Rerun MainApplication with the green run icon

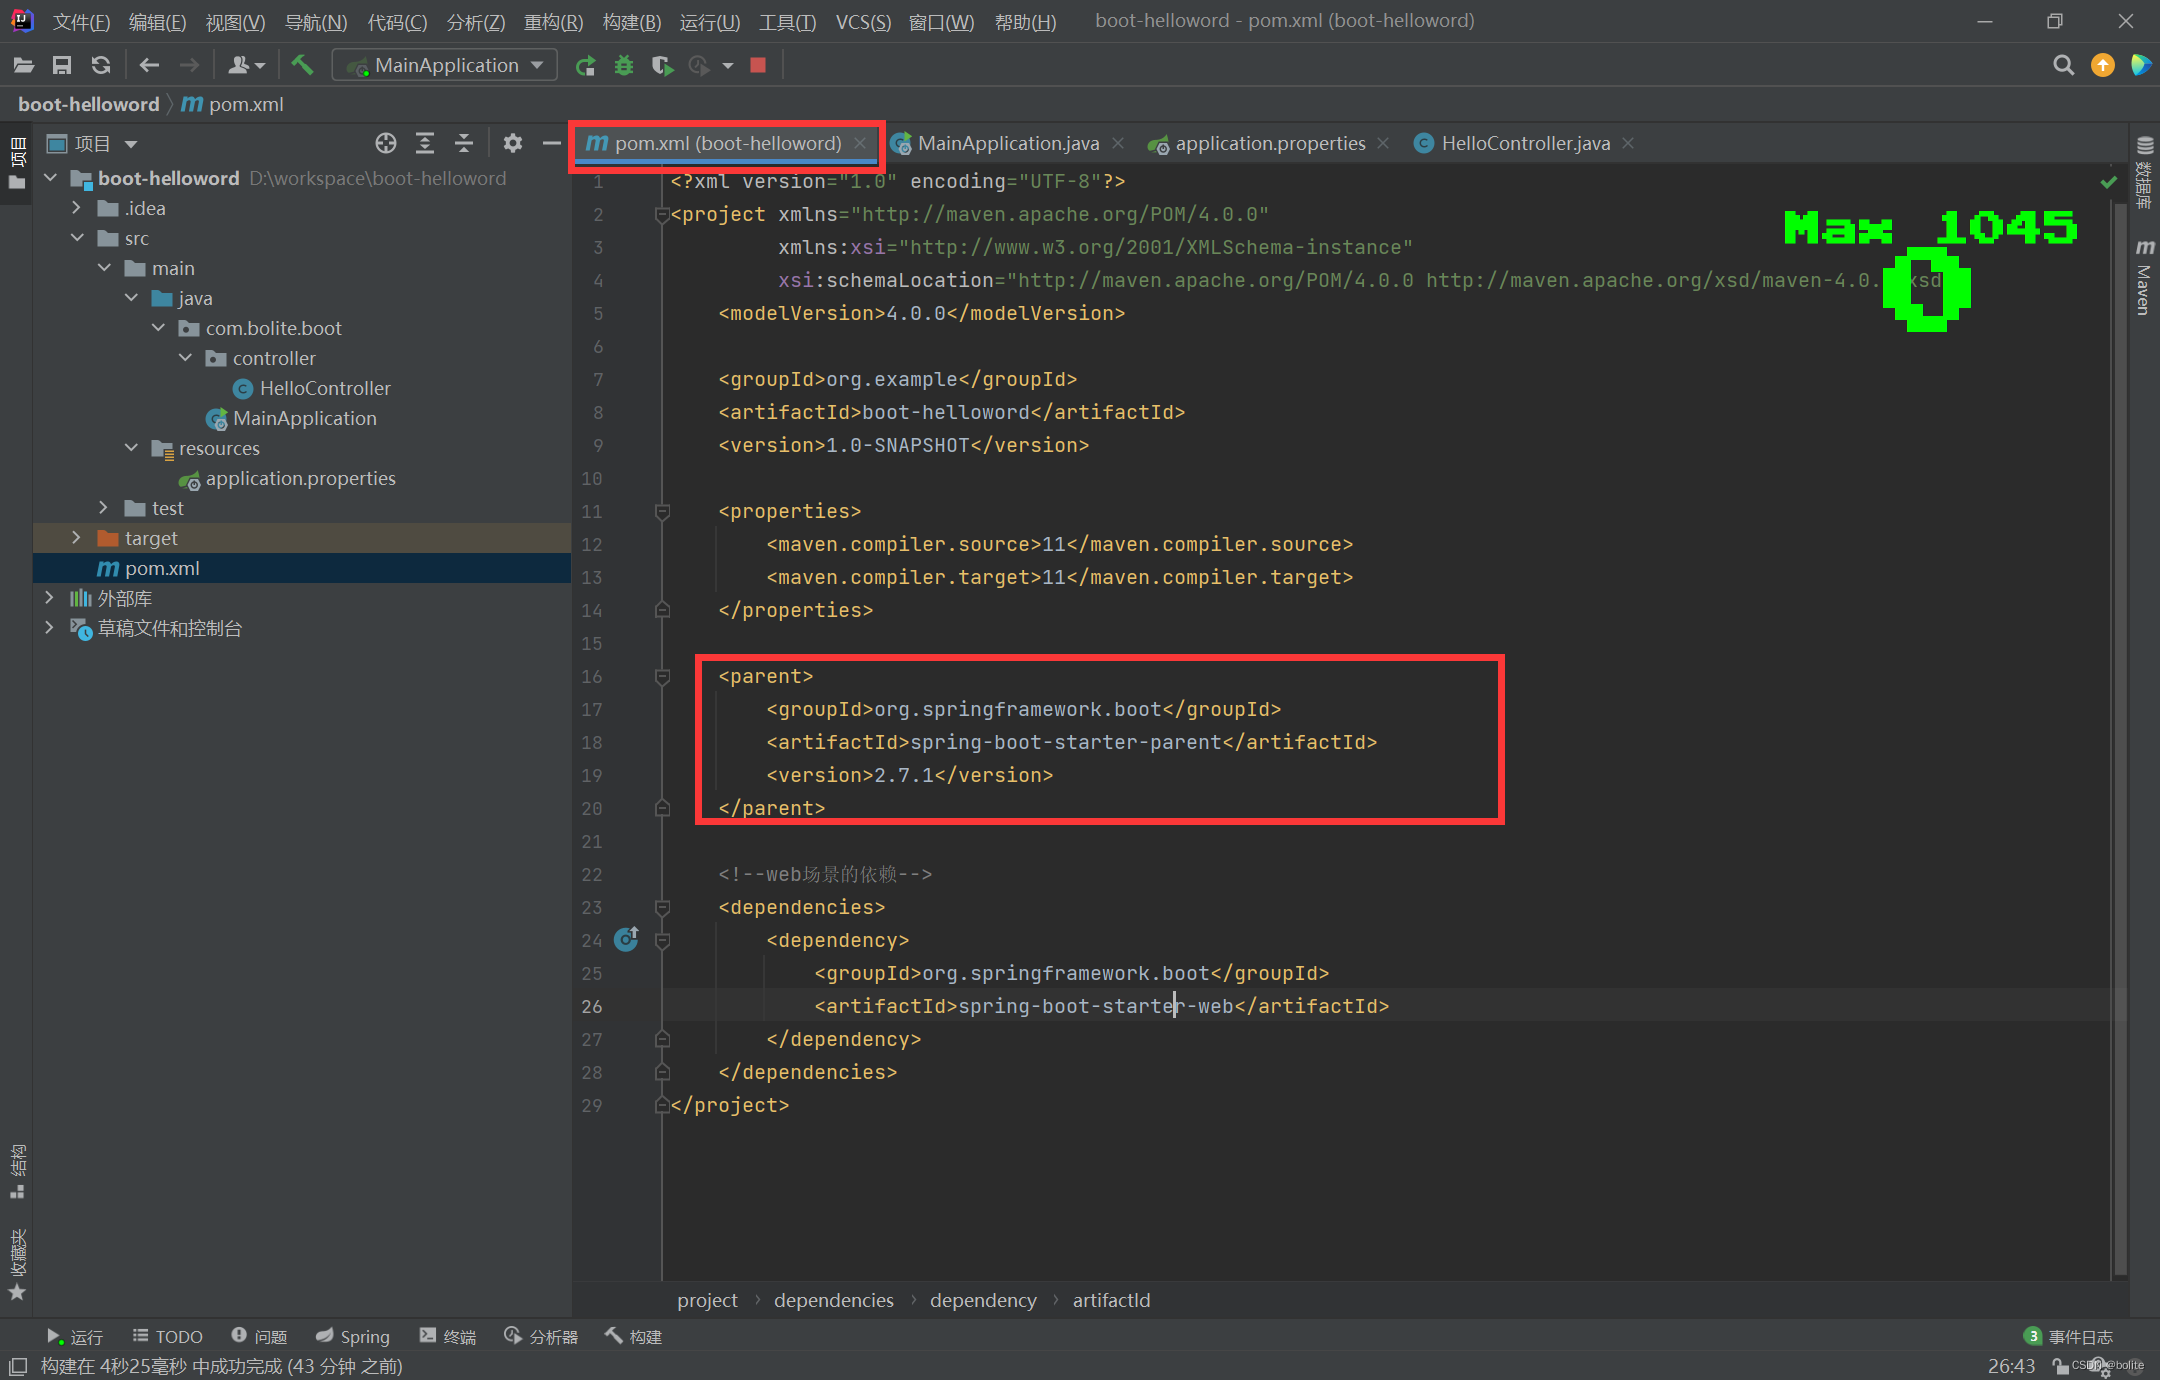pyautogui.click(x=585, y=65)
